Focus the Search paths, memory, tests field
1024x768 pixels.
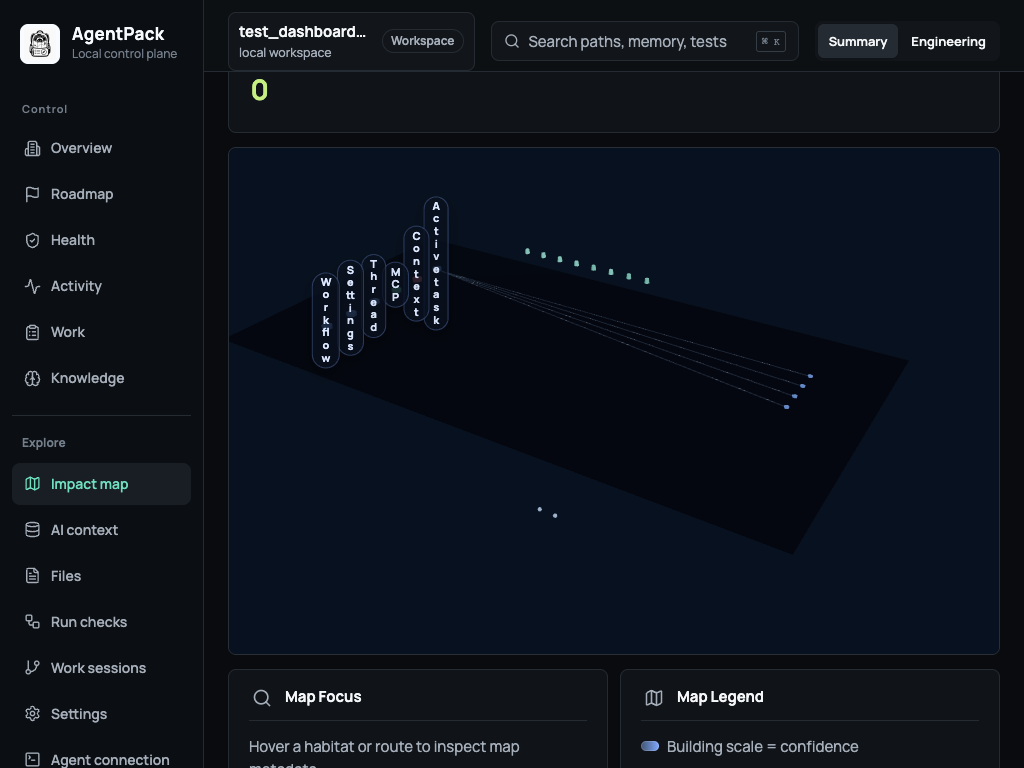click(645, 41)
